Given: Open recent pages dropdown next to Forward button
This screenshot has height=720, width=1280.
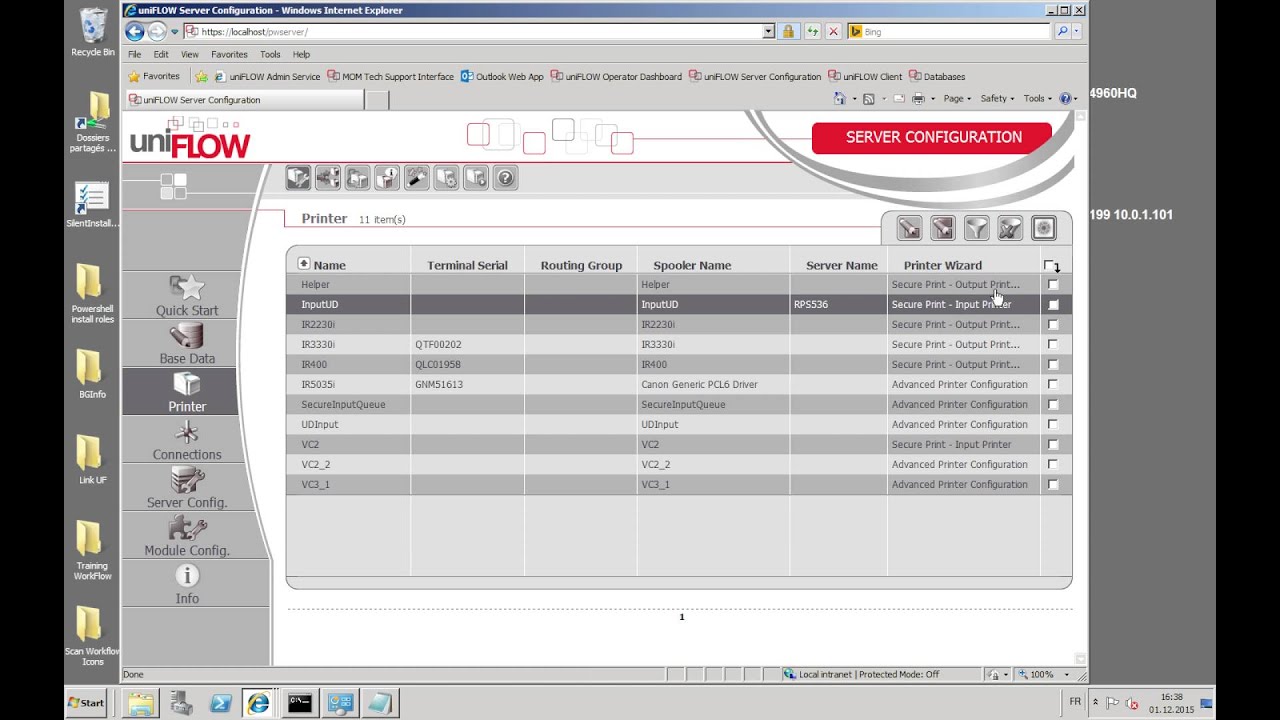Looking at the screenshot, I should [x=174, y=32].
